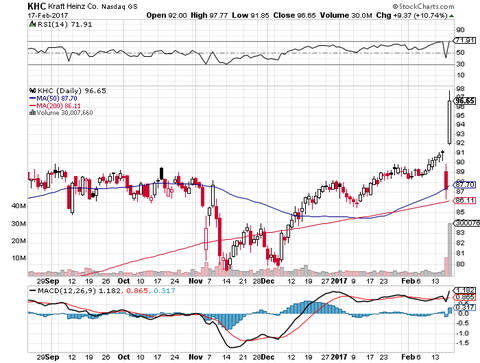Image resolution: width=480 pixels, height=363 pixels.
Task: Click the 95 price axis label
Action: coord(460,116)
